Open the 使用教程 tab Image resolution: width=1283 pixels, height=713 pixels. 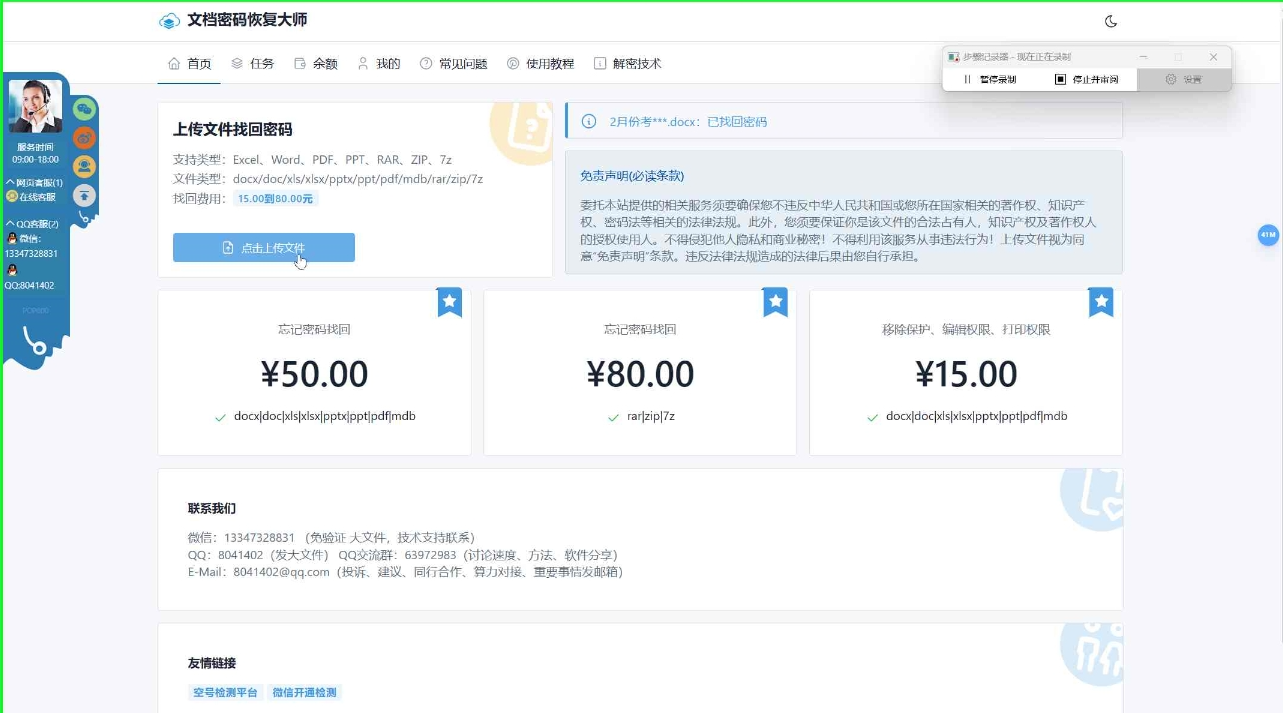(x=541, y=64)
